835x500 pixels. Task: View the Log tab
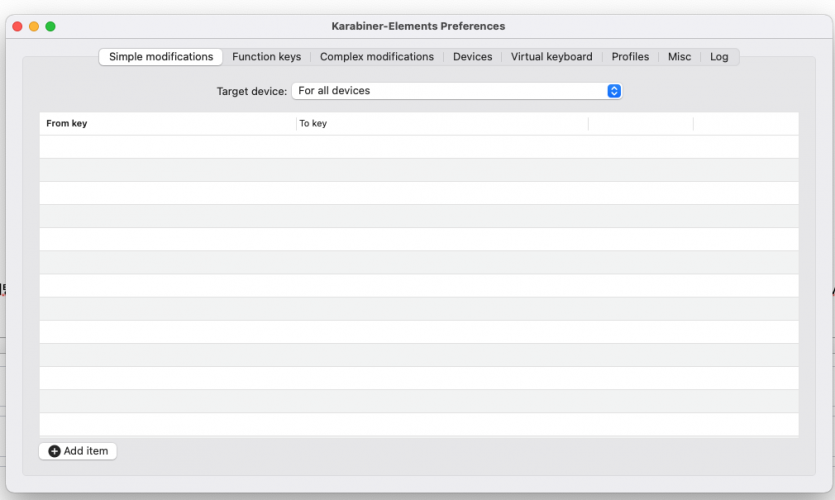pyautogui.click(x=719, y=57)
